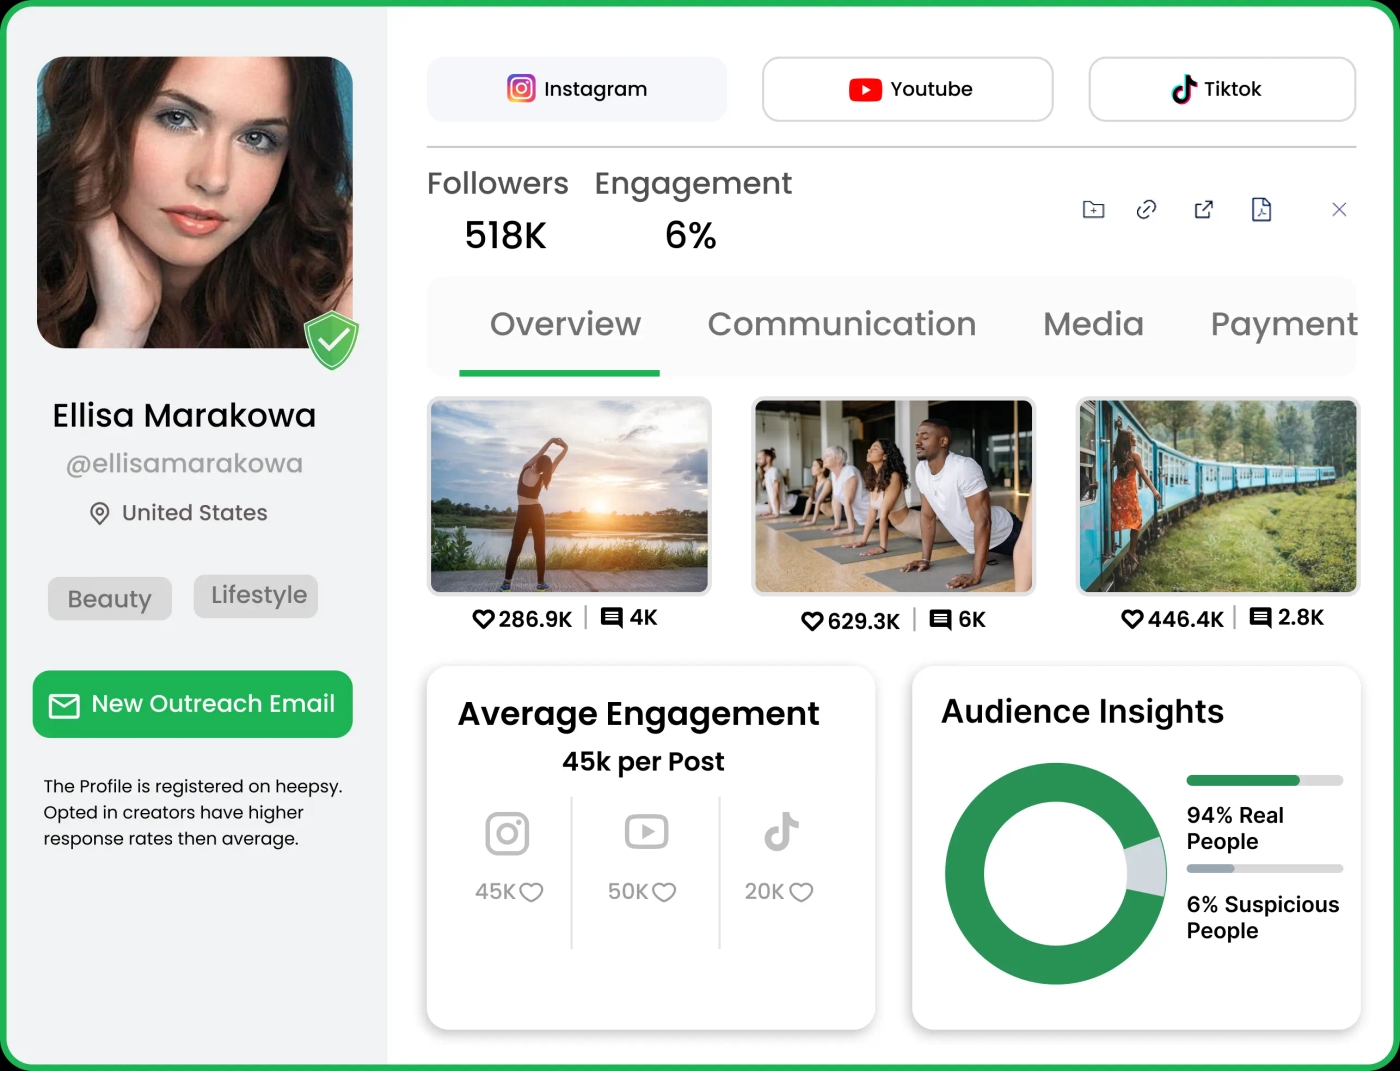Click the Instagram icon under Average Engagement
The height and width of the screenshot is (1071, 1400).
[507, 833]
